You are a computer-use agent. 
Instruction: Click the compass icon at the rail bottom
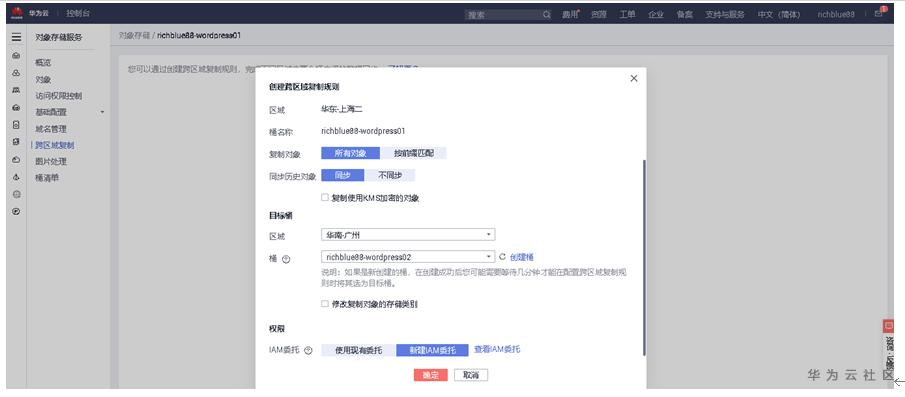pyautogui.click(x=16, y=212)
